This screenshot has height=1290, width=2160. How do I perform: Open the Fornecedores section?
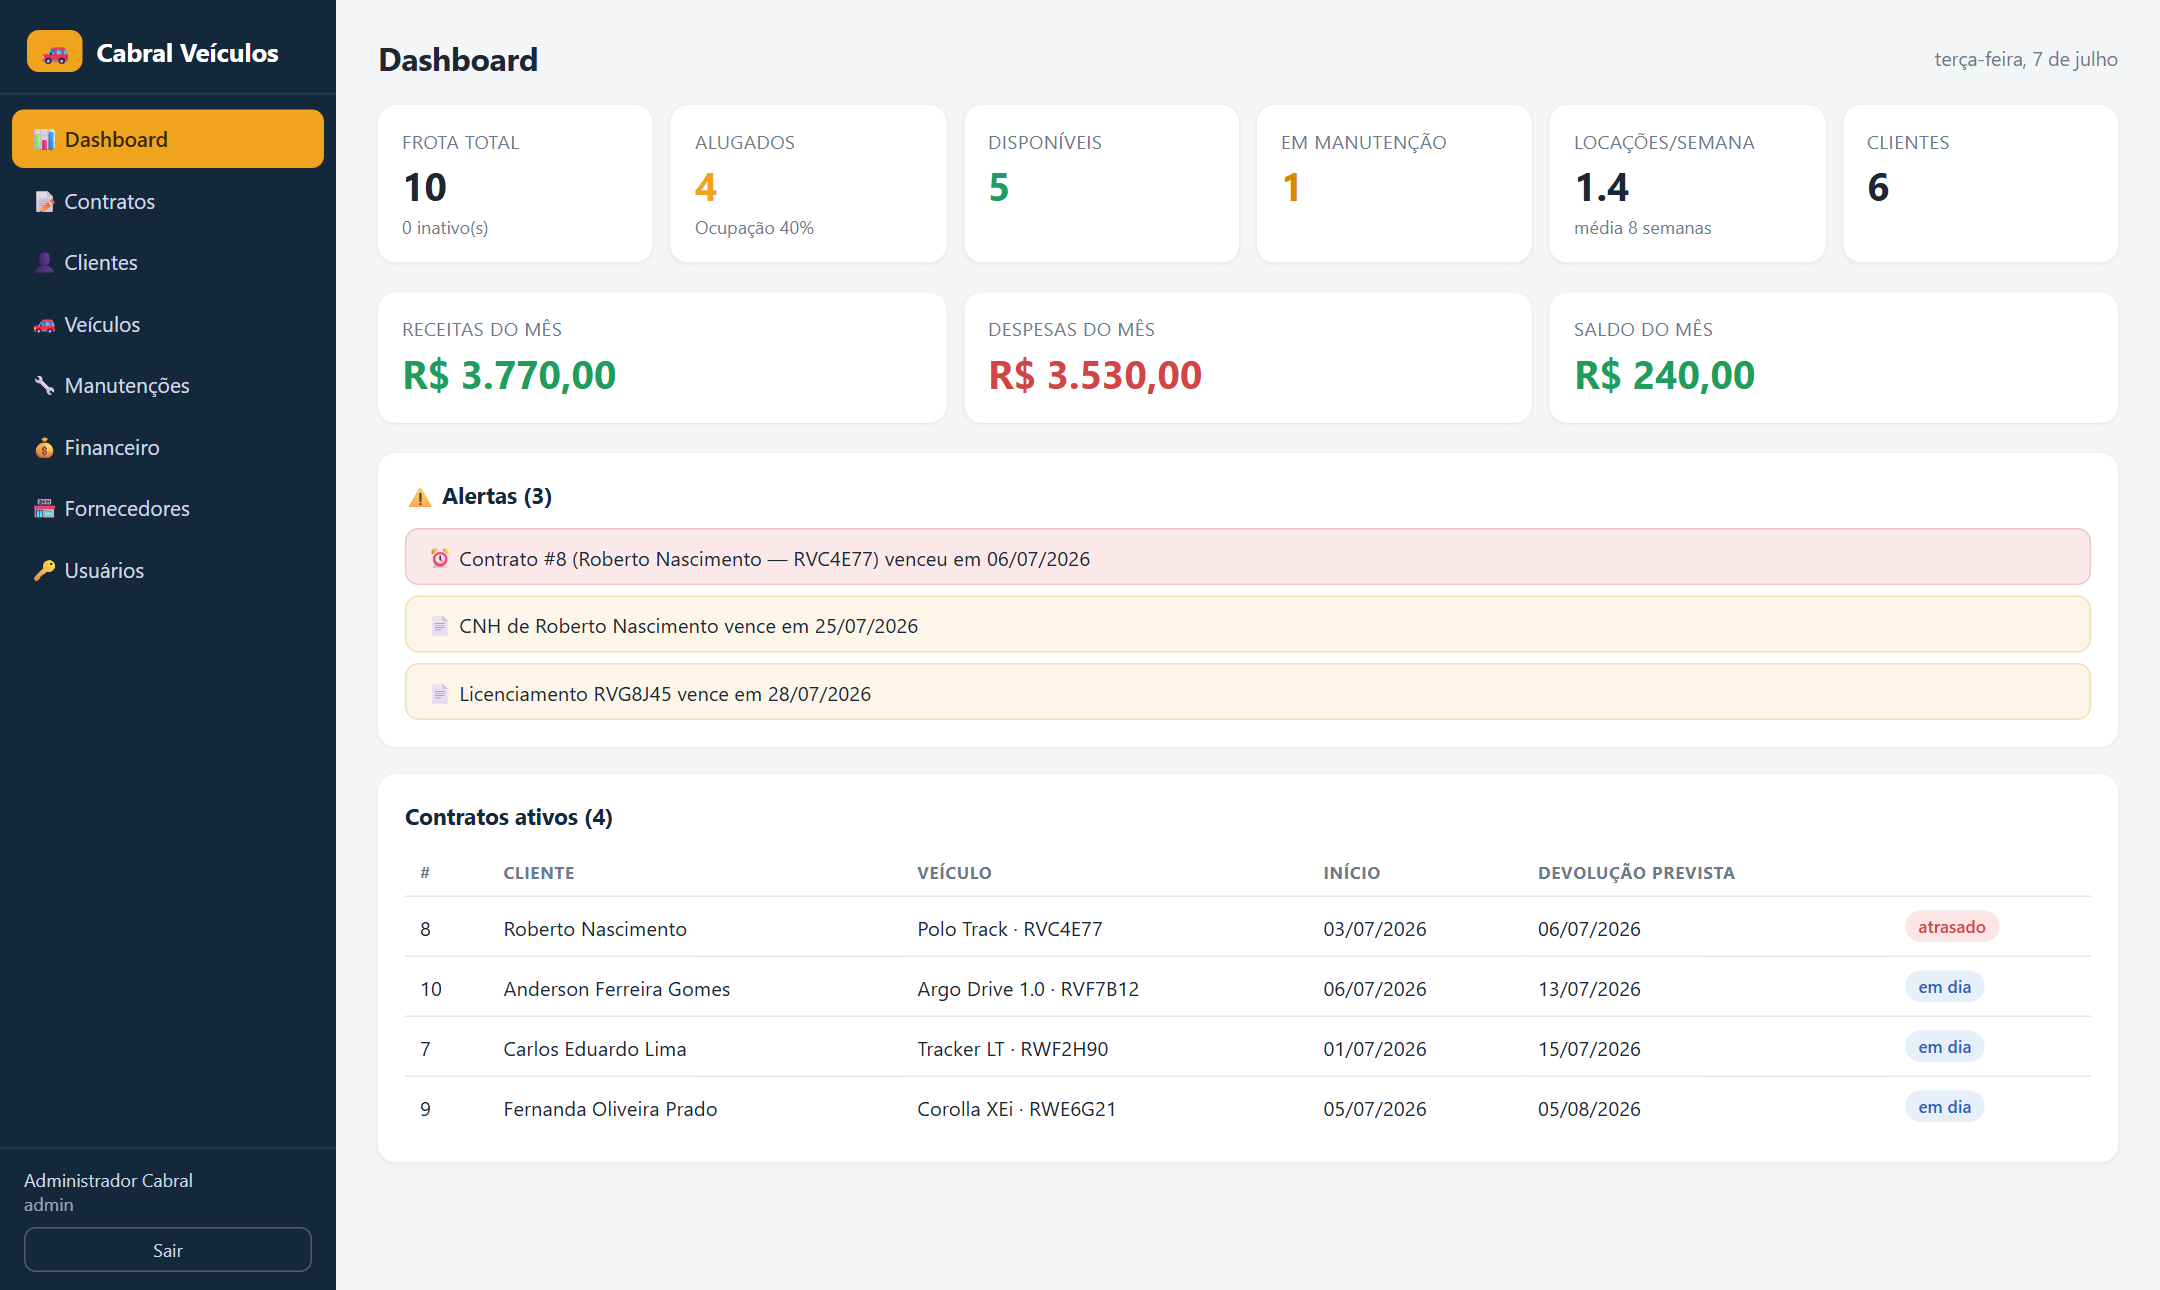coord(168,508)
